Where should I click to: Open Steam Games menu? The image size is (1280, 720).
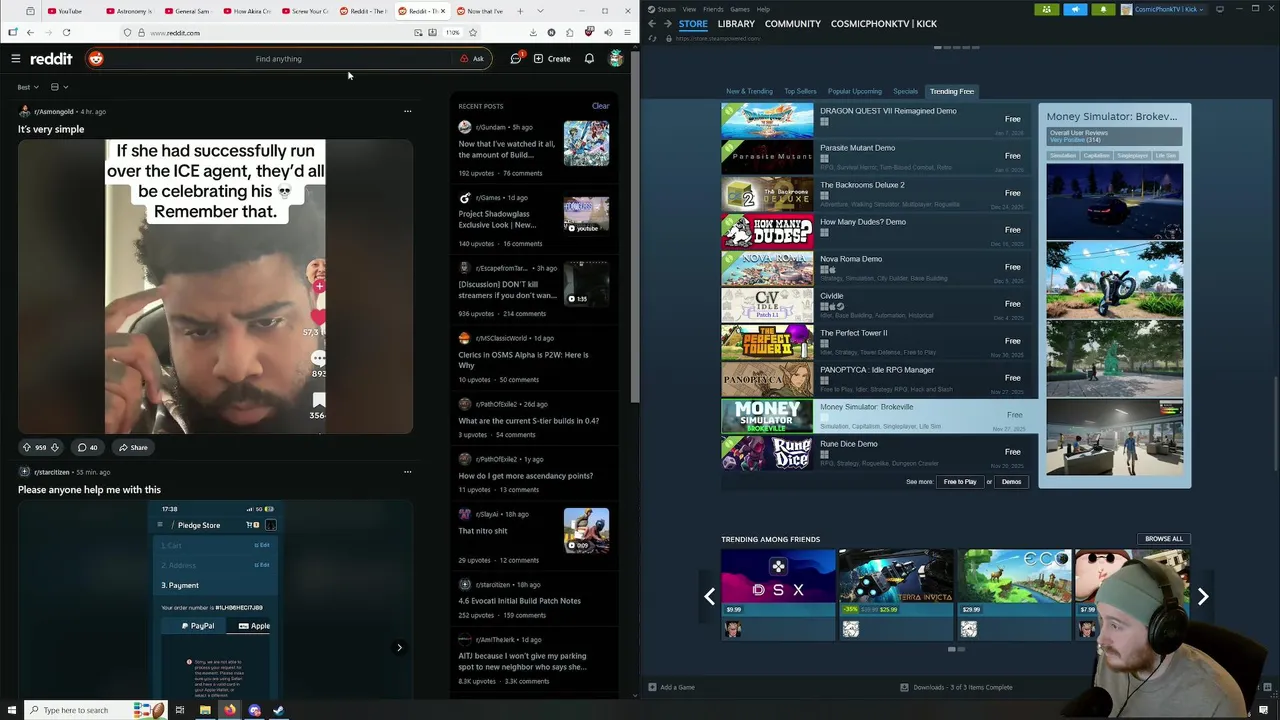click(x=739, y=9)
